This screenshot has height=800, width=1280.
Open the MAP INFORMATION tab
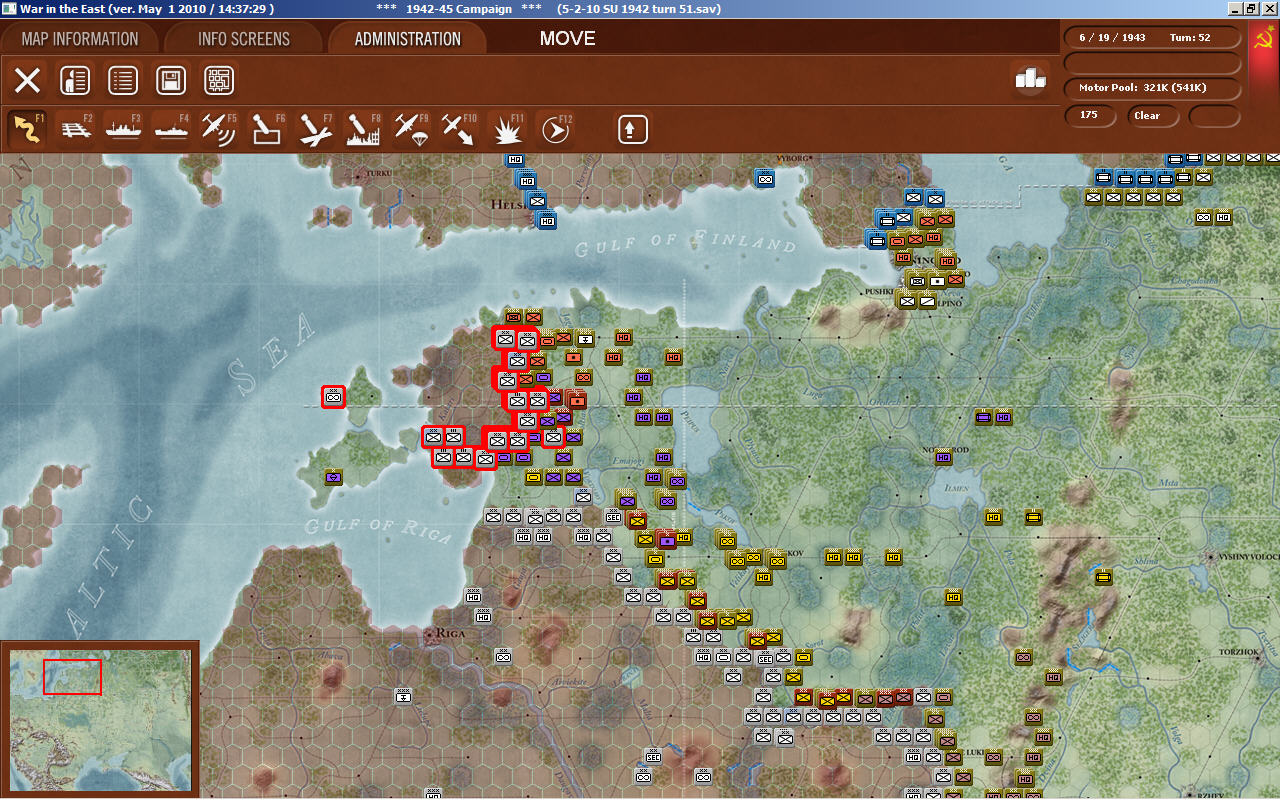(x=80, y=39)
